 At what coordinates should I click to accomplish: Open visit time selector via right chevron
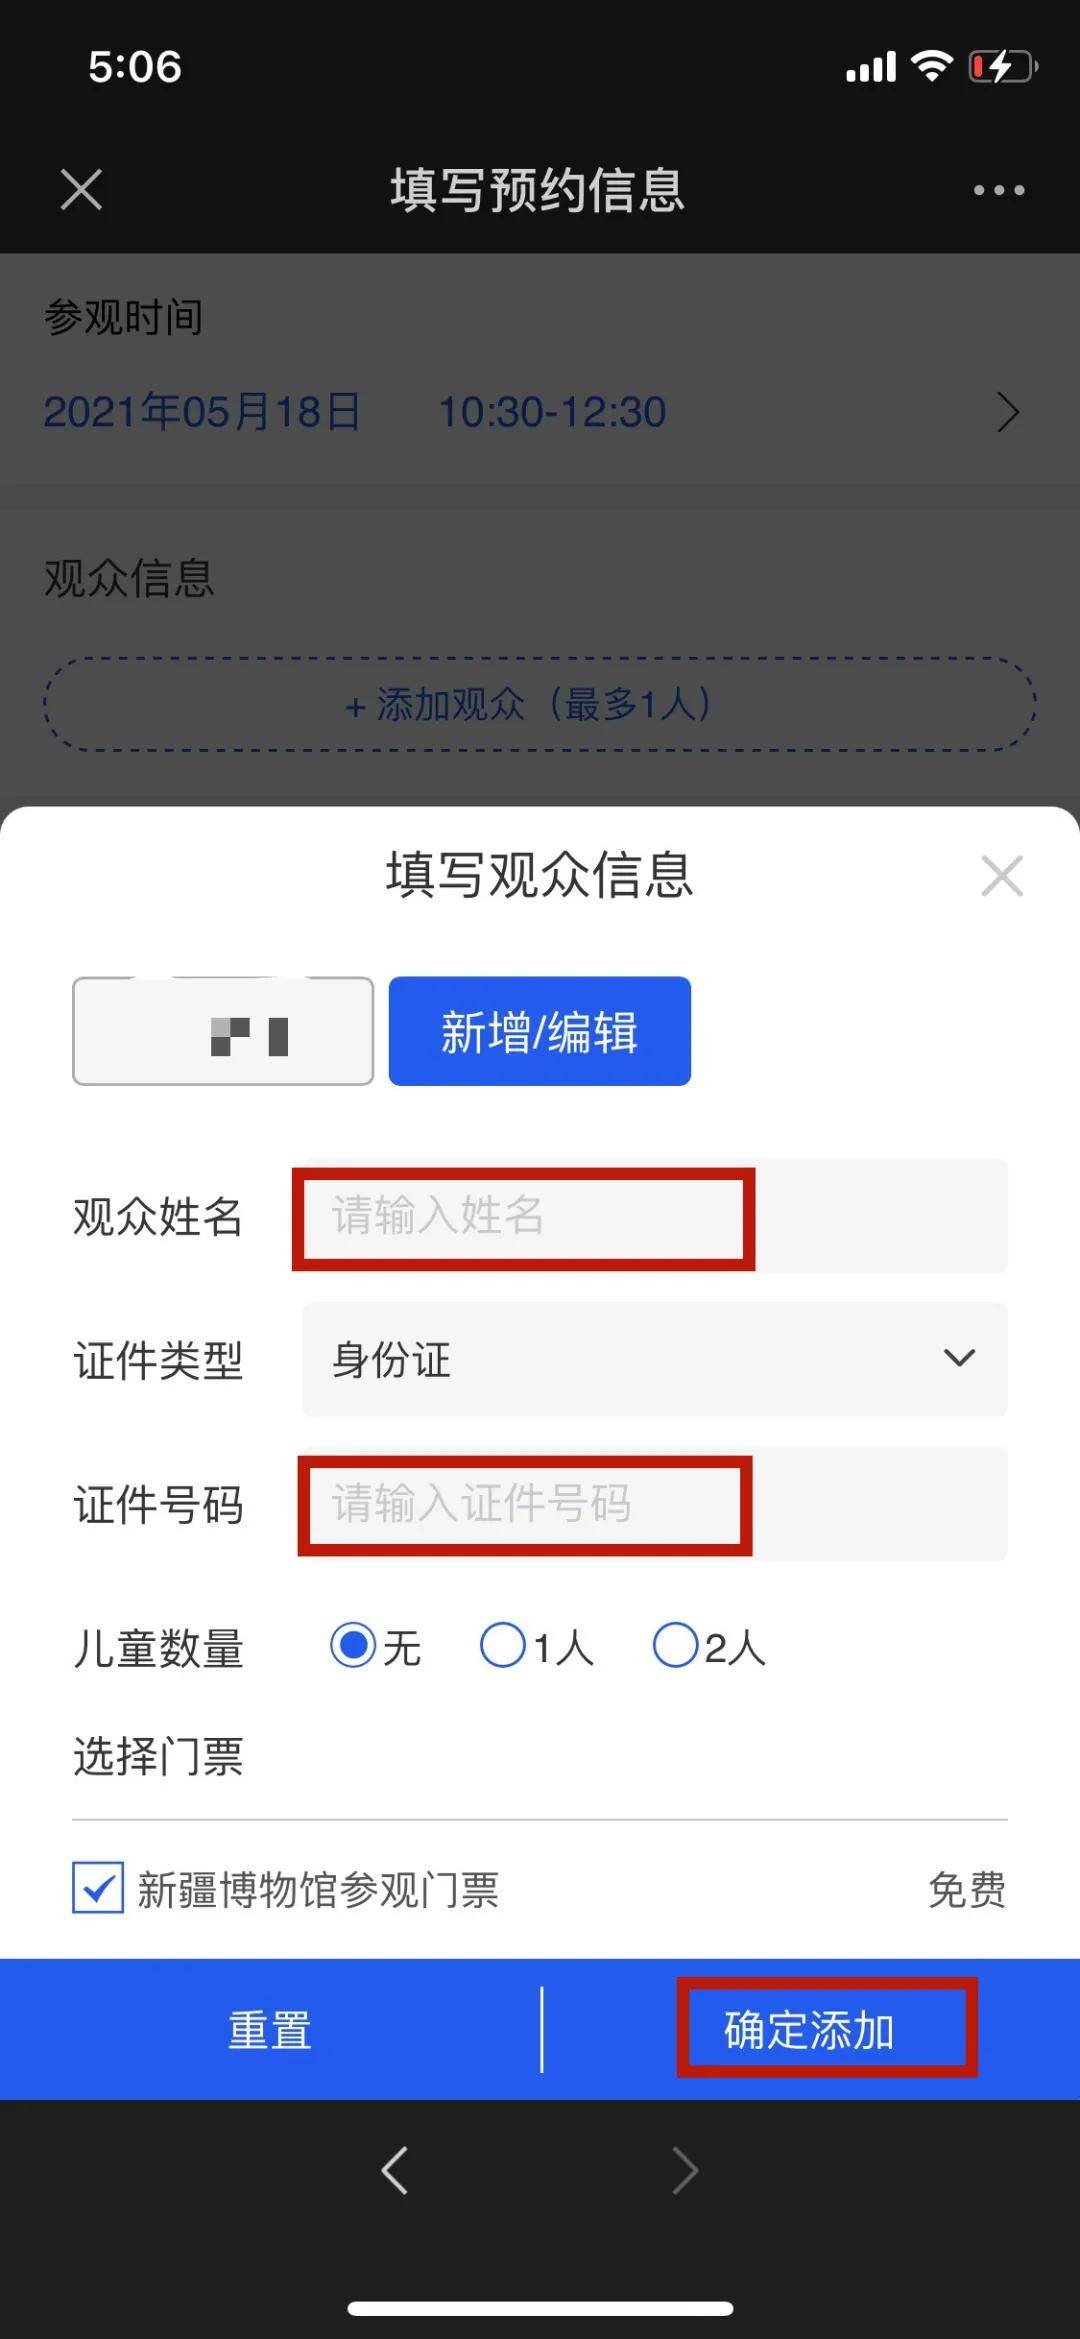click(1008, 412)
